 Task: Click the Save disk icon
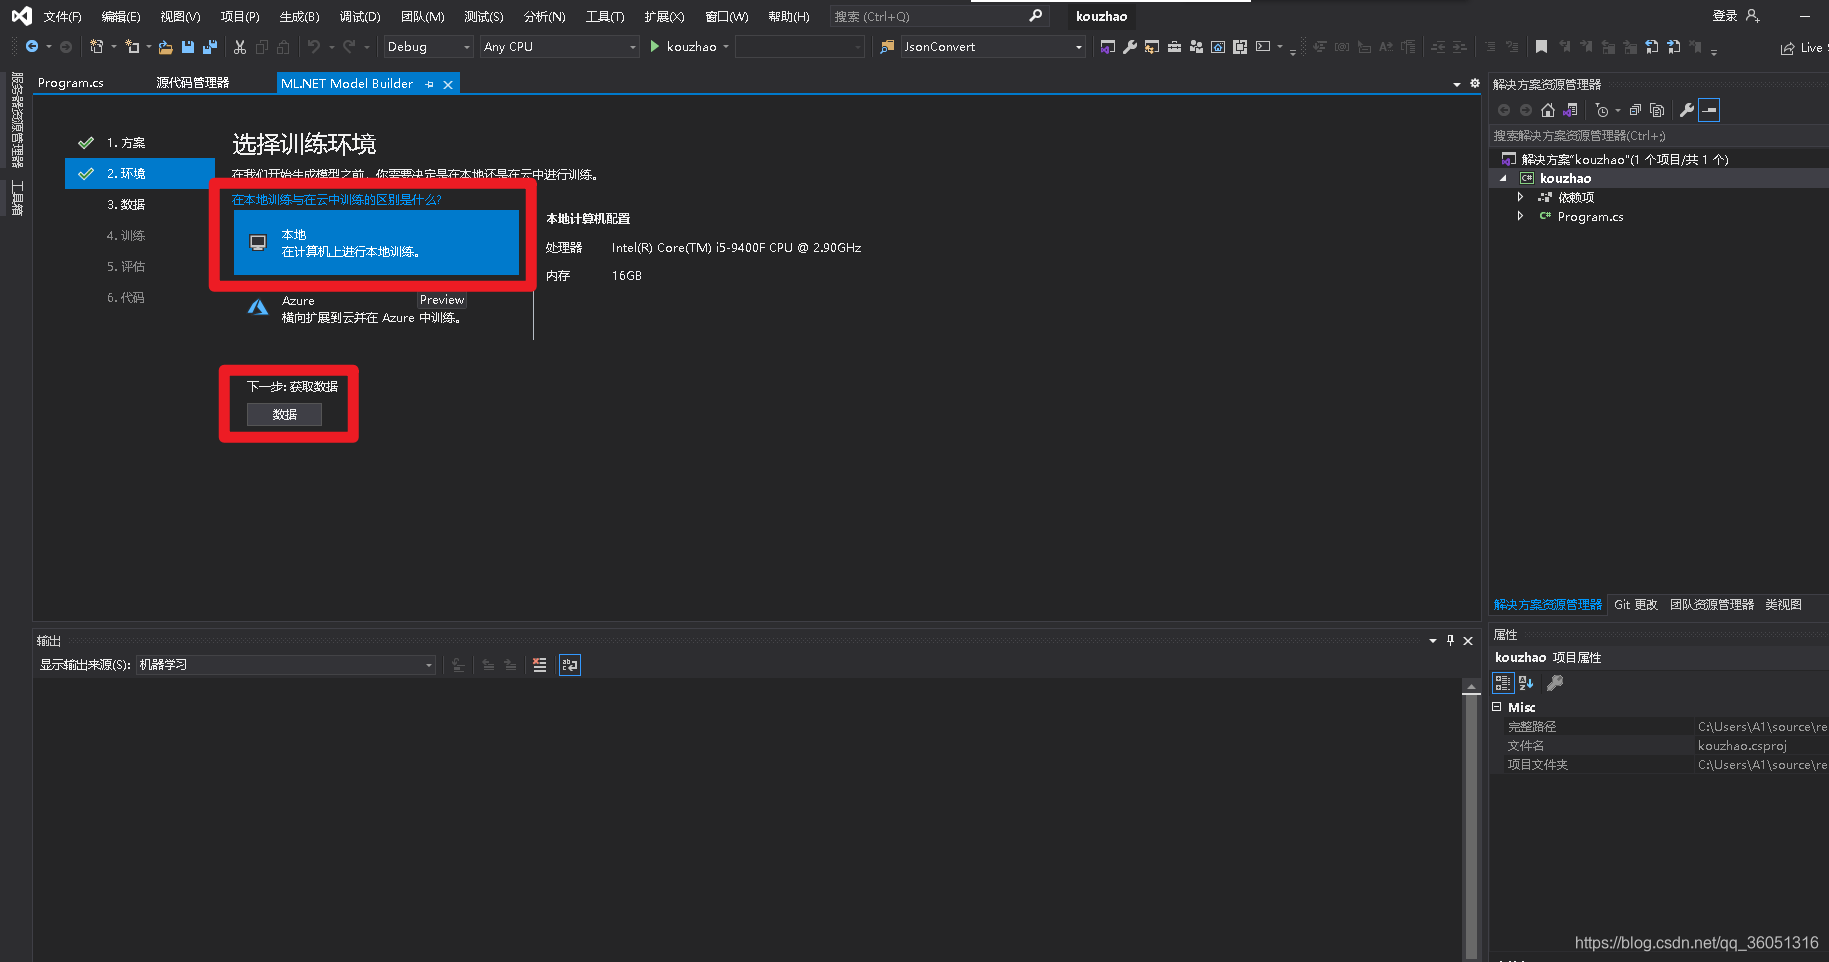coord(188,47)
